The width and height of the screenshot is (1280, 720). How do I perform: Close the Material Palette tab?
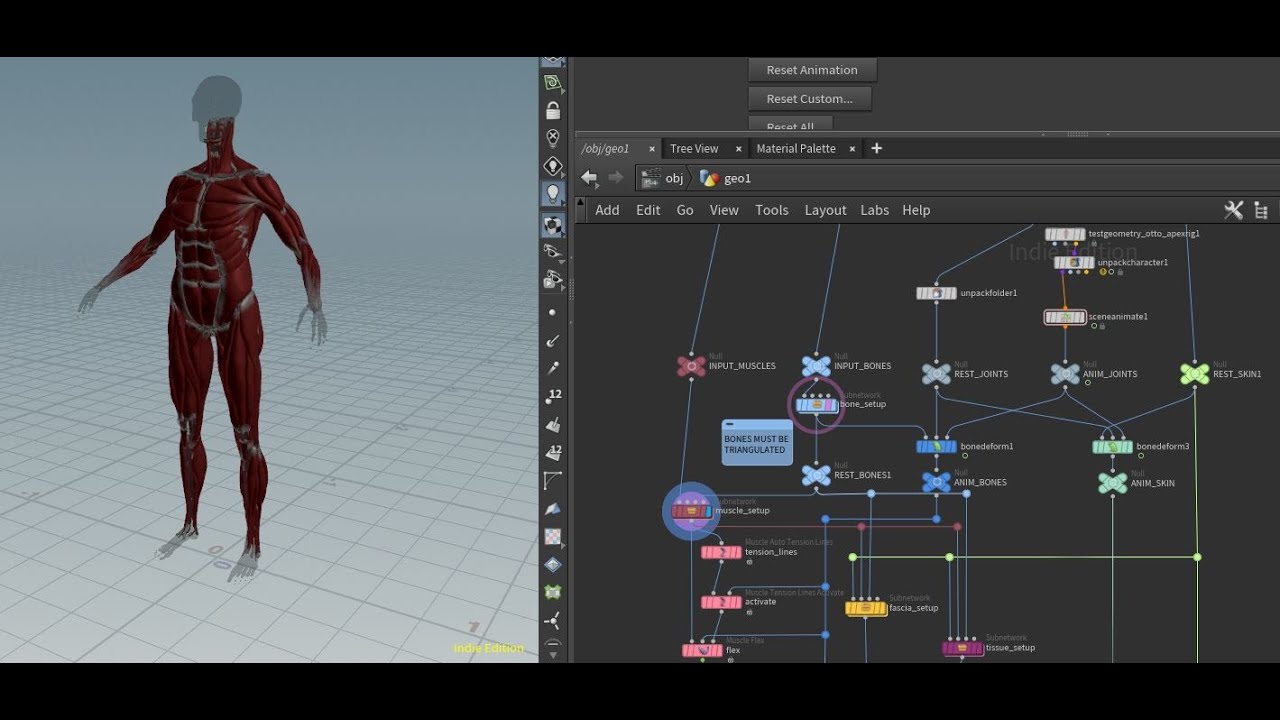852,148
